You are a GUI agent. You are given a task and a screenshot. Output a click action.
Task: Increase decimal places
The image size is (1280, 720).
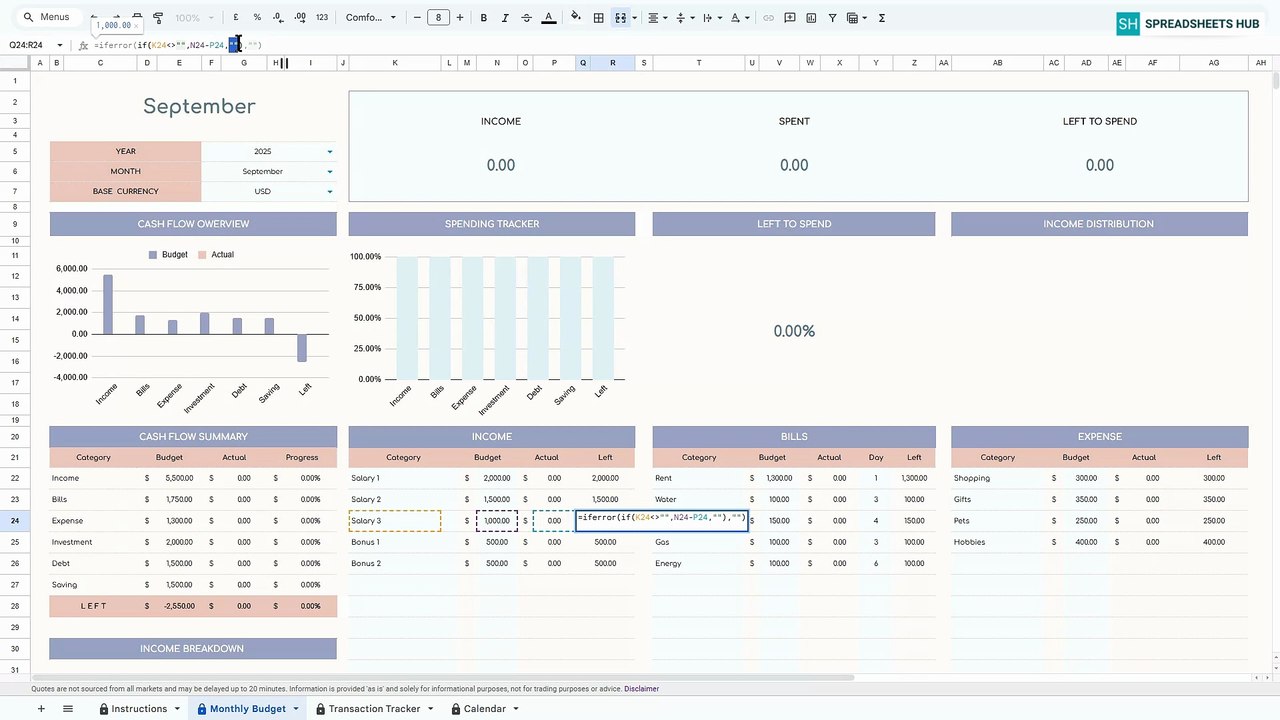[300, 18]
